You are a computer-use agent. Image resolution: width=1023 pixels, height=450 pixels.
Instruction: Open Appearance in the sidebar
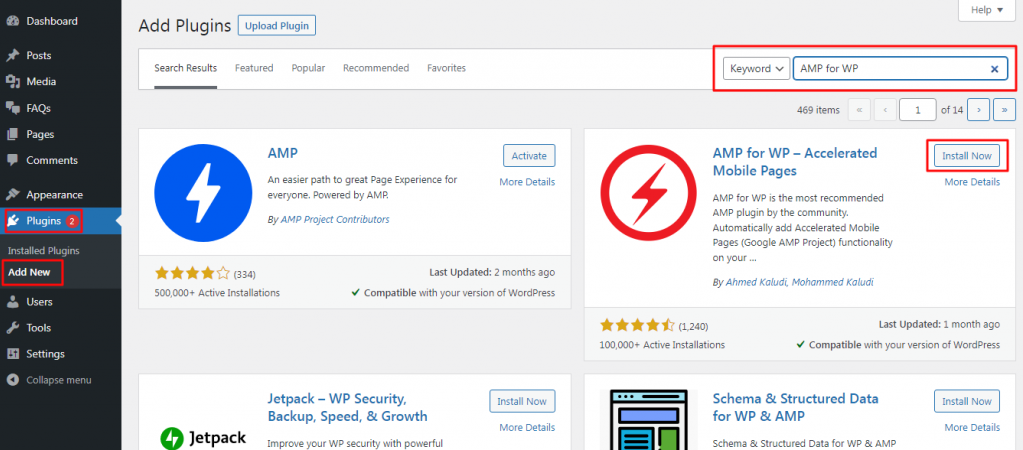54,194
